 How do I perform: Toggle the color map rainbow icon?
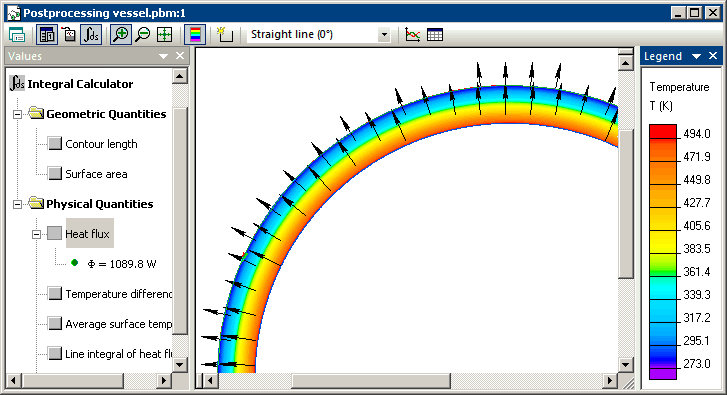(195, 35)
